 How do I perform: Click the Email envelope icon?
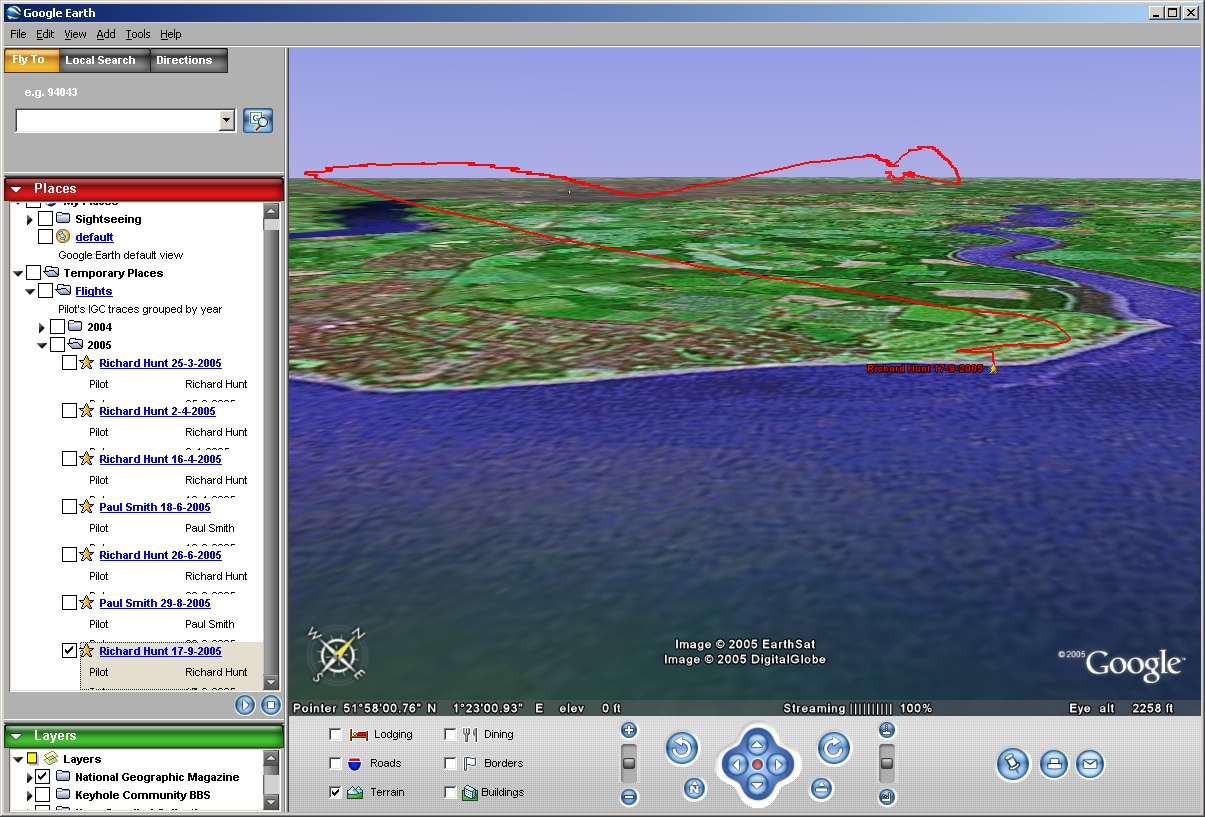1090,765
